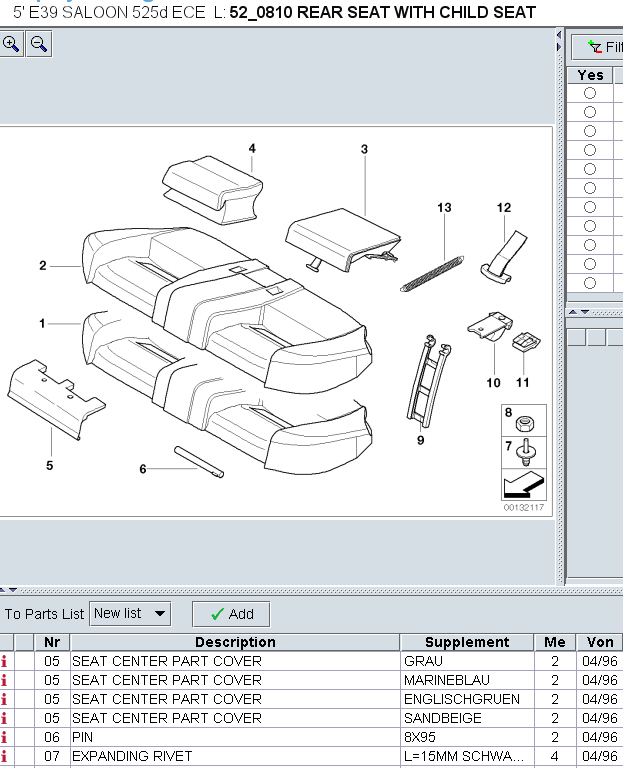Select the last radio button under Yes
Screen dimensions: 623x768
590,283
